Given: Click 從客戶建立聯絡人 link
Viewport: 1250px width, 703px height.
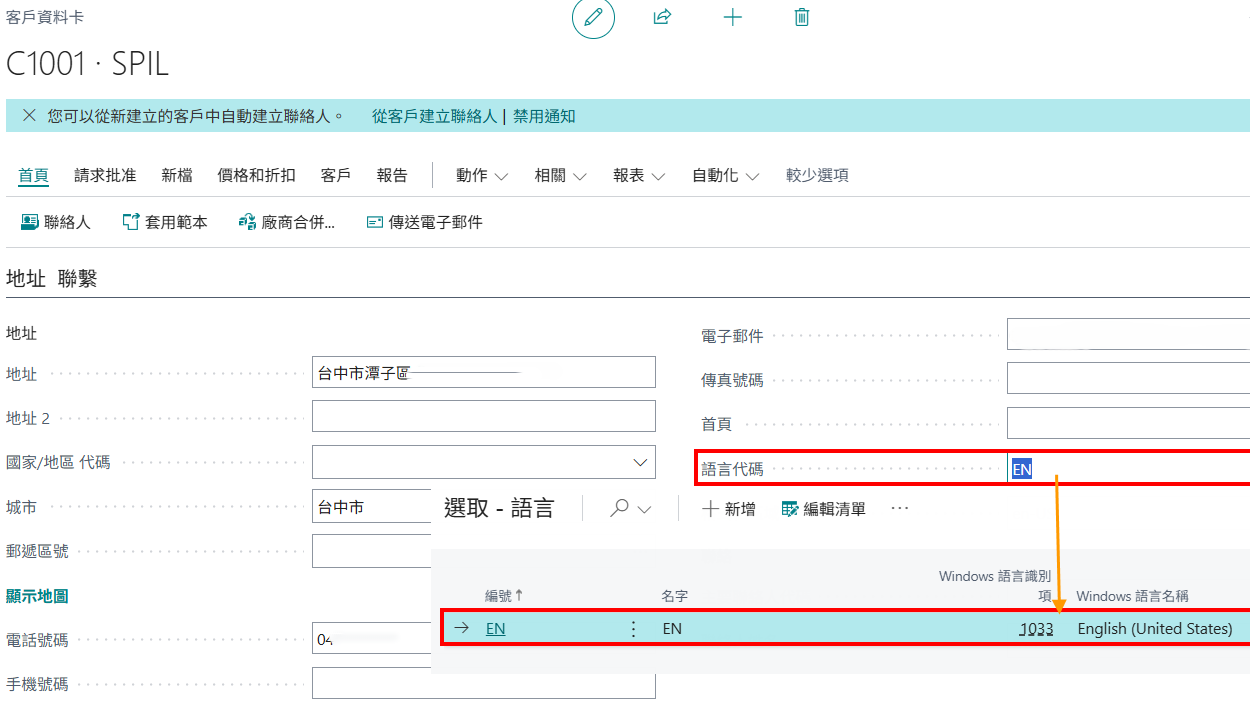Looking at the screenshot, I should (435, 116).
